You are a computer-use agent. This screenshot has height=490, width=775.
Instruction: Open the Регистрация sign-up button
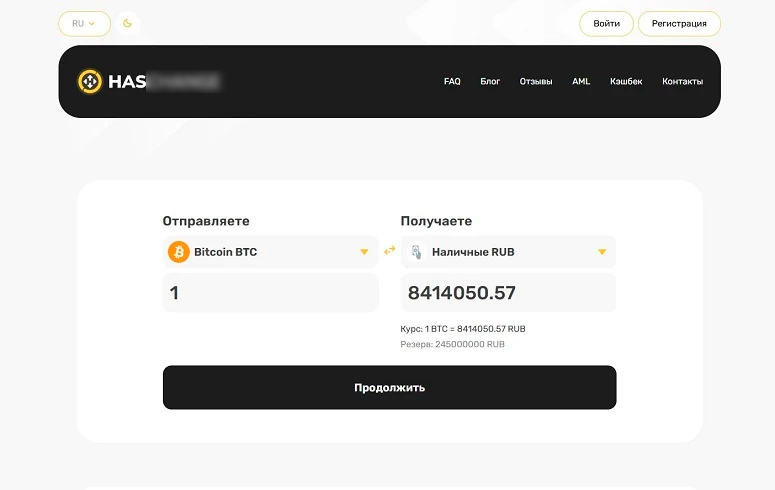pos(679,23)
